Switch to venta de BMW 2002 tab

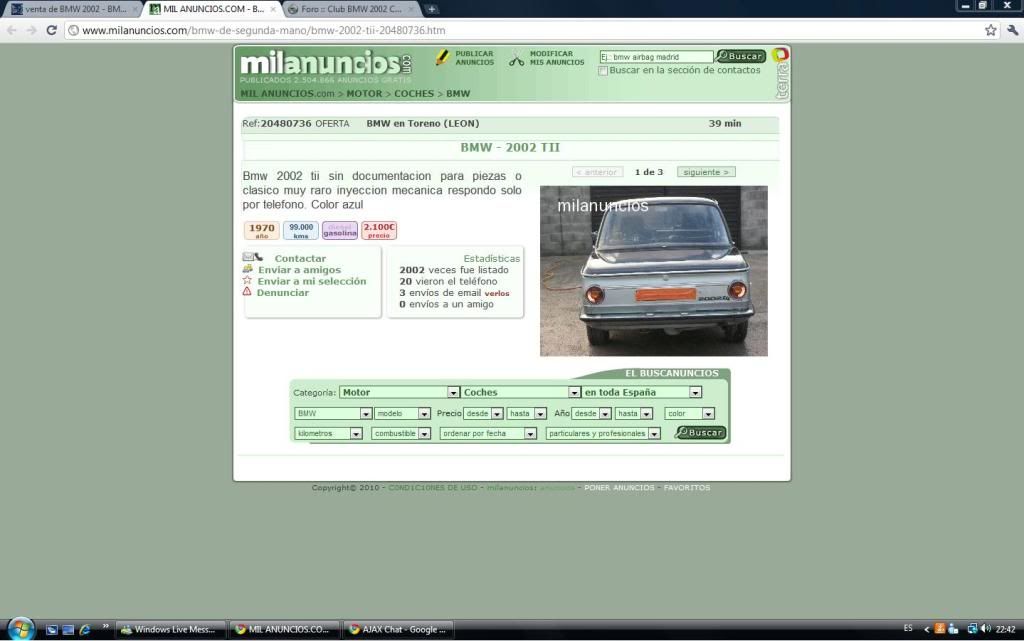click(70, 9)
